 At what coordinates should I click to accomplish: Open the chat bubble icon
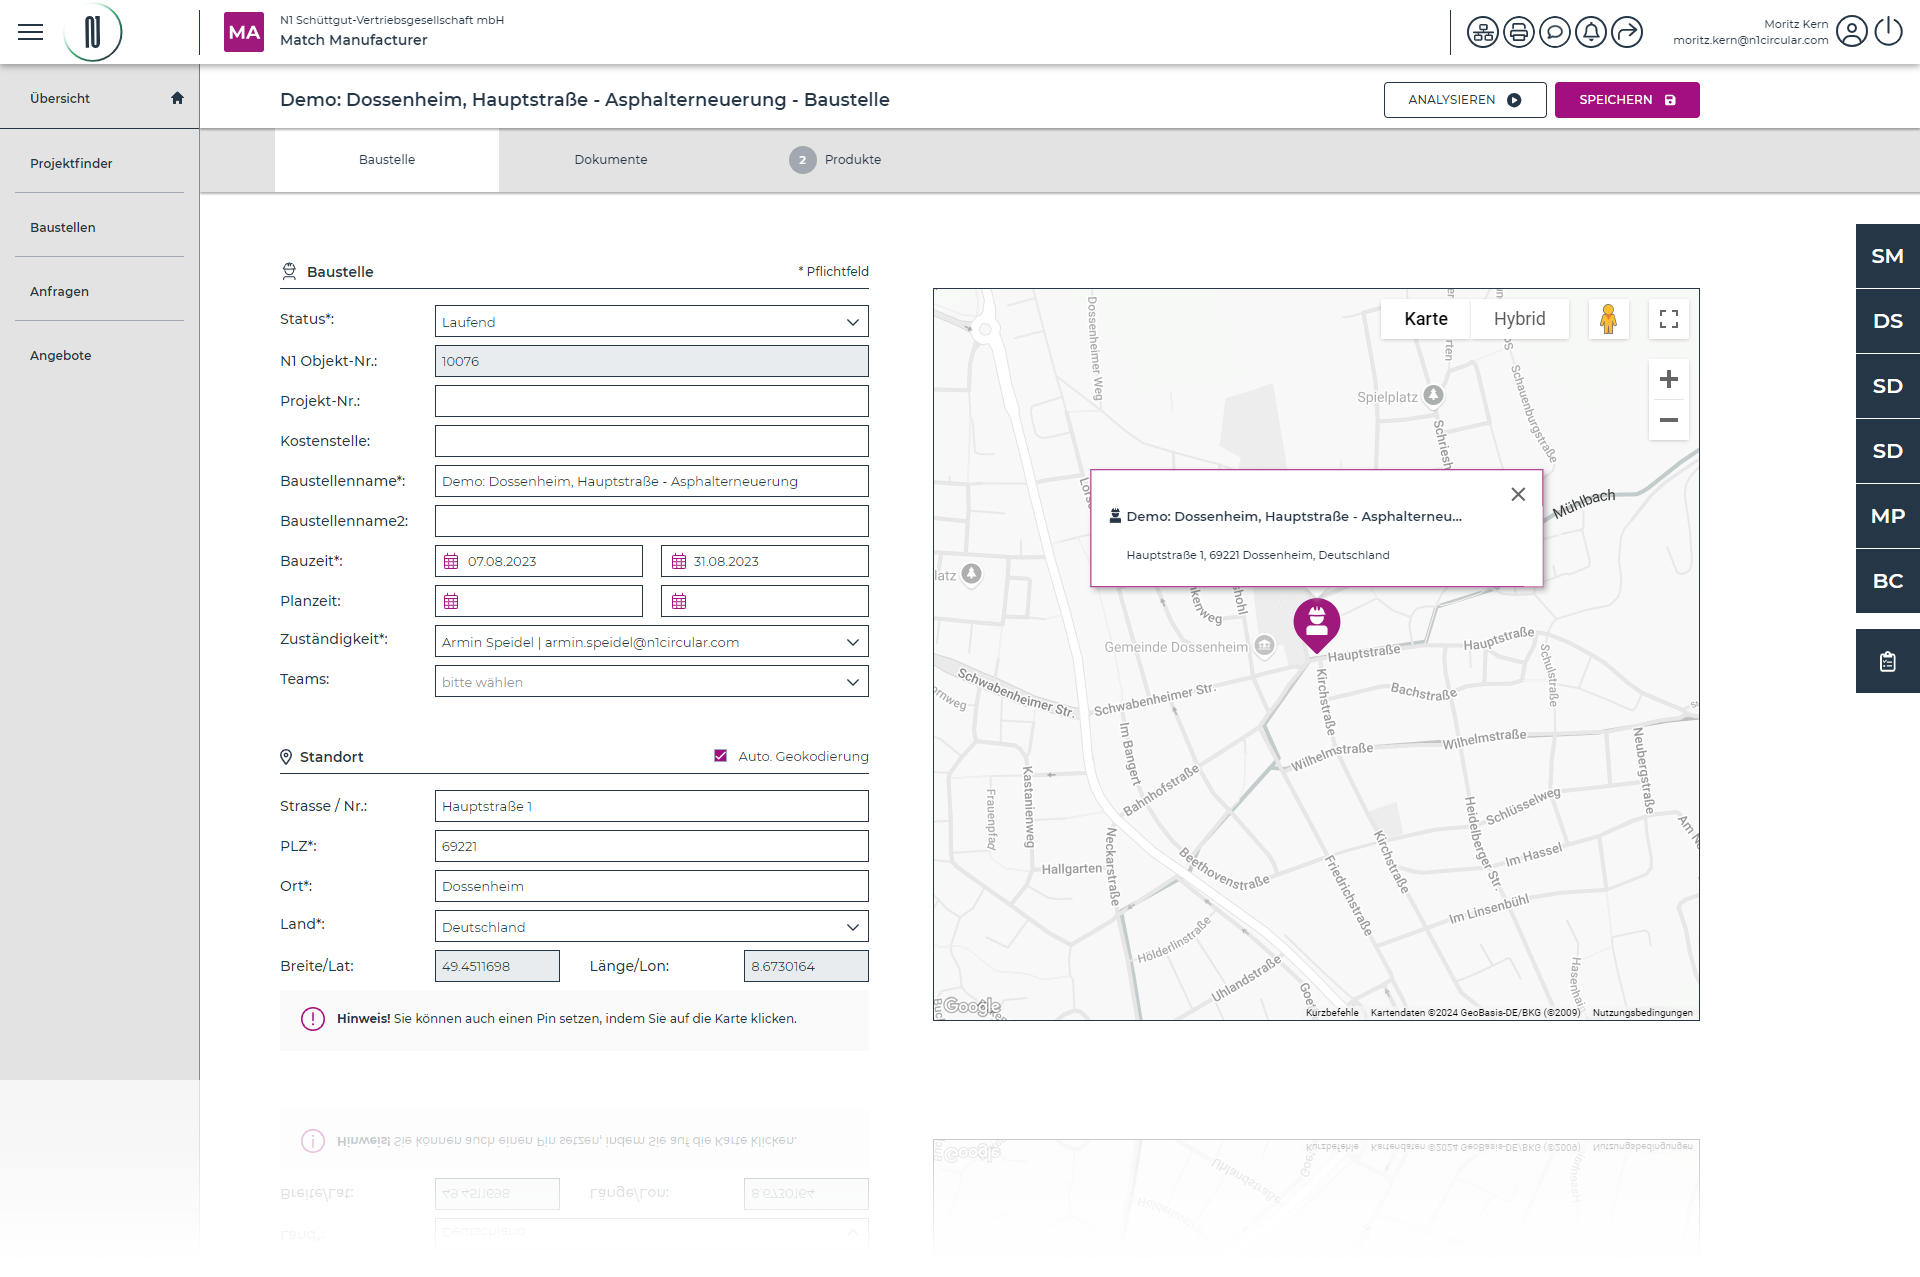point(1555,32)
